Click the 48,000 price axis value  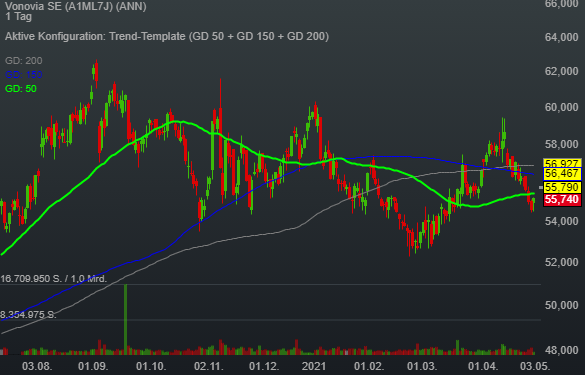pyautogui.click(x=561, y=350)
